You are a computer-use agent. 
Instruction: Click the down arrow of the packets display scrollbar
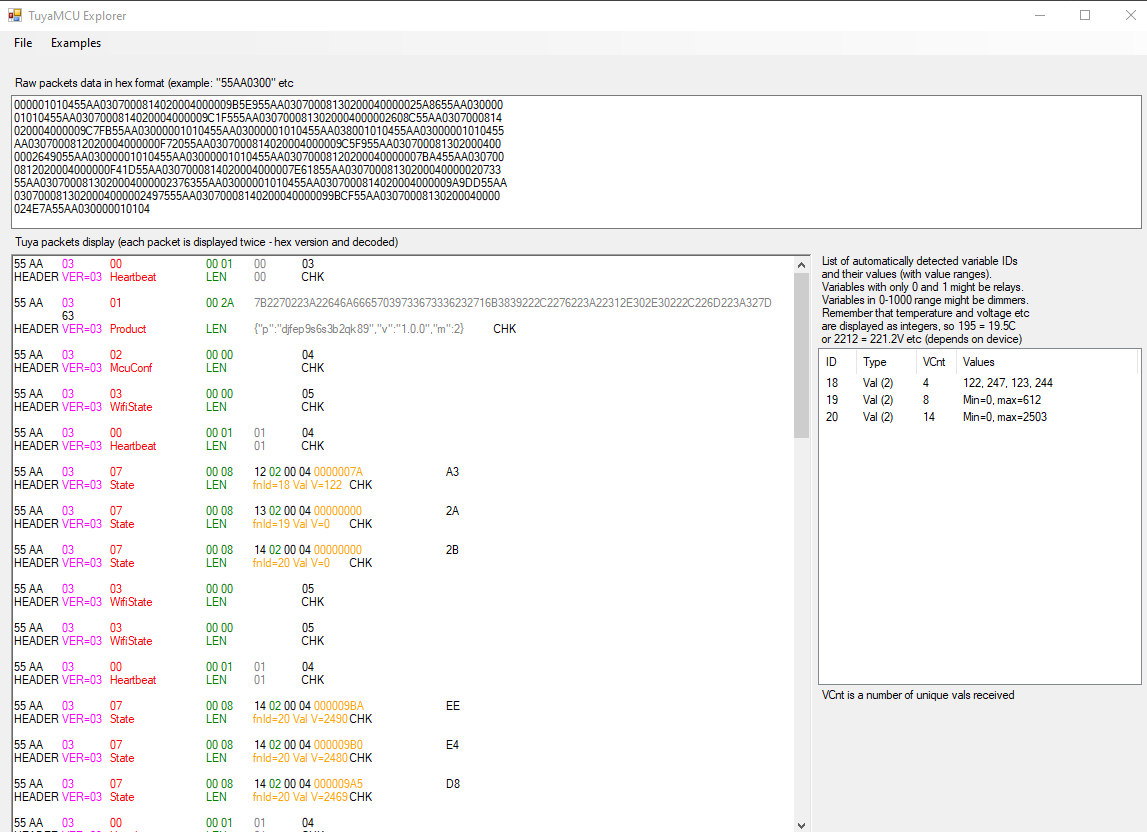(802, 825)
